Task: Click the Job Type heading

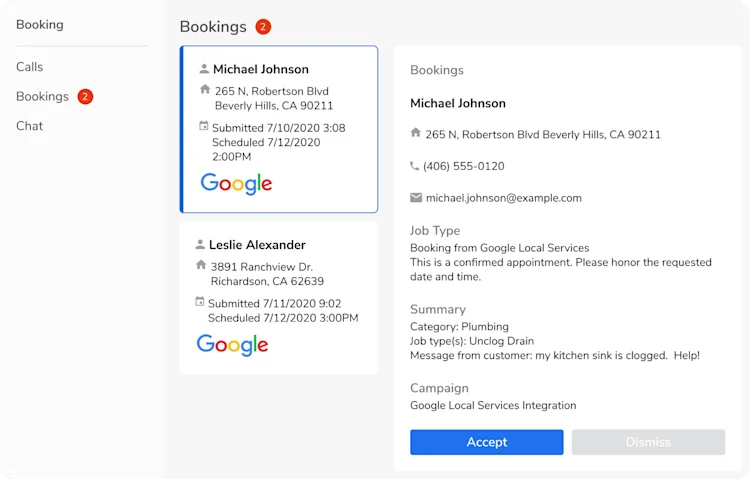Action: 435,231
